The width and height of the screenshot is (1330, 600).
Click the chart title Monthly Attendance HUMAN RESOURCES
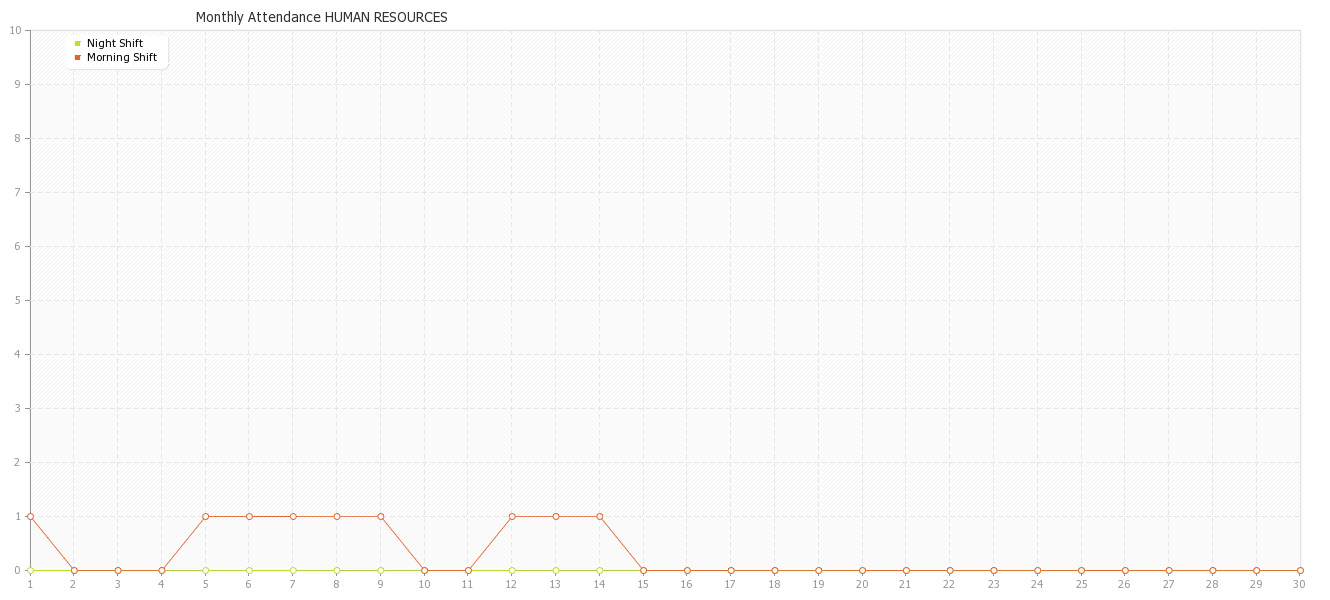pos(321,17)
